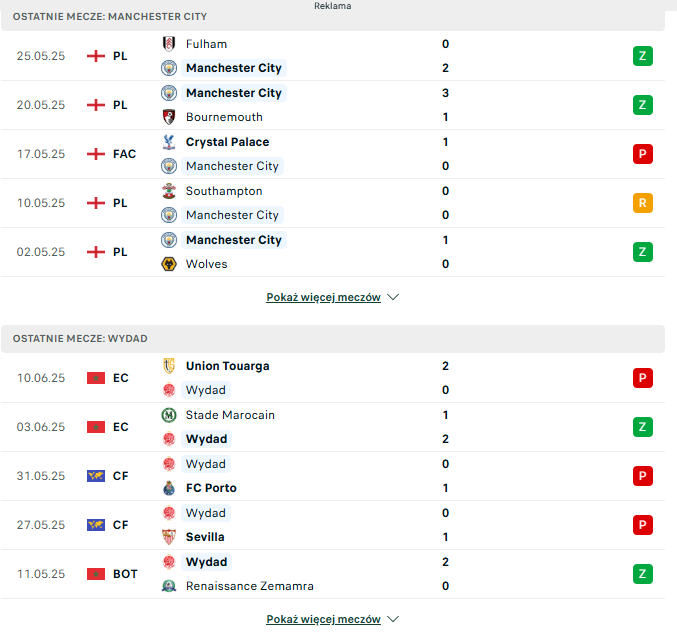Expand more Wydad matches chevron
Viewport: 677px width, 641px height.
pyautogui.click(x=393, y=619)
